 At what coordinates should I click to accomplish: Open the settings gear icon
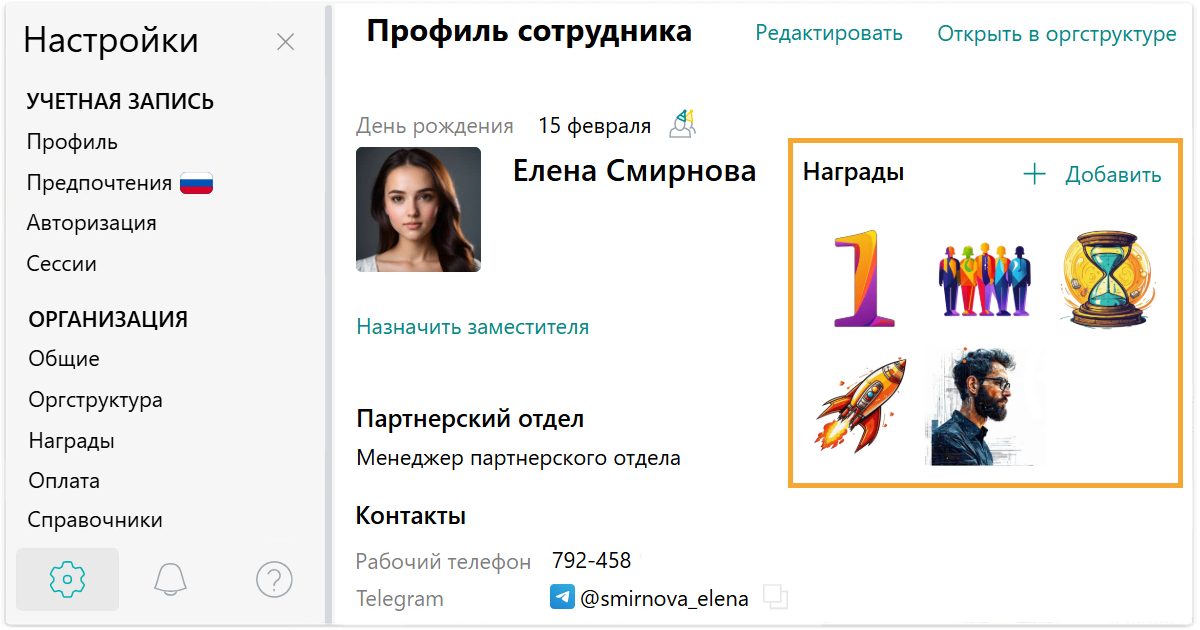(68, 578)
